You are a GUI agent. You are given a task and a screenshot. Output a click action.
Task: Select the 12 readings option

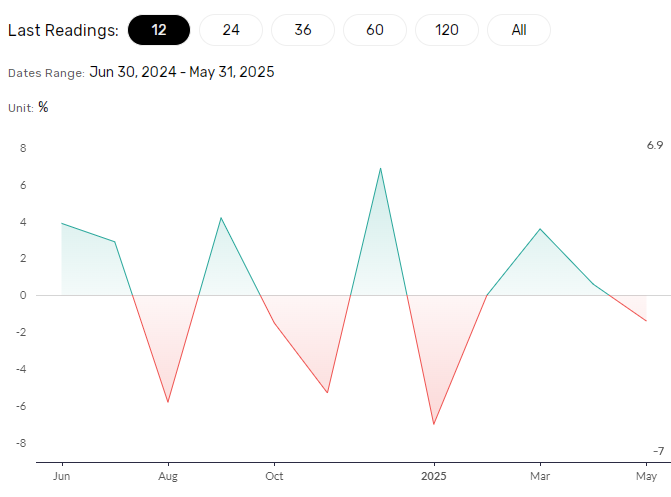tap(159, 30)
